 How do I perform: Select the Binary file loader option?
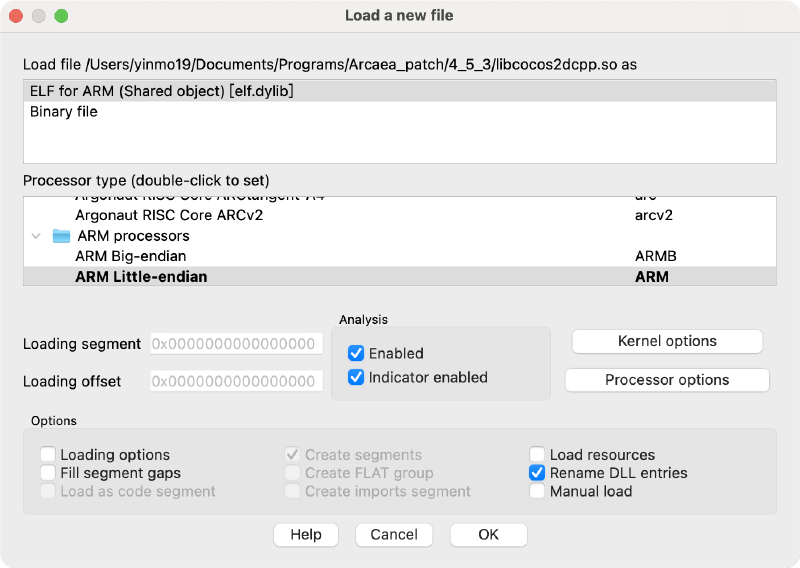point(64,112)
